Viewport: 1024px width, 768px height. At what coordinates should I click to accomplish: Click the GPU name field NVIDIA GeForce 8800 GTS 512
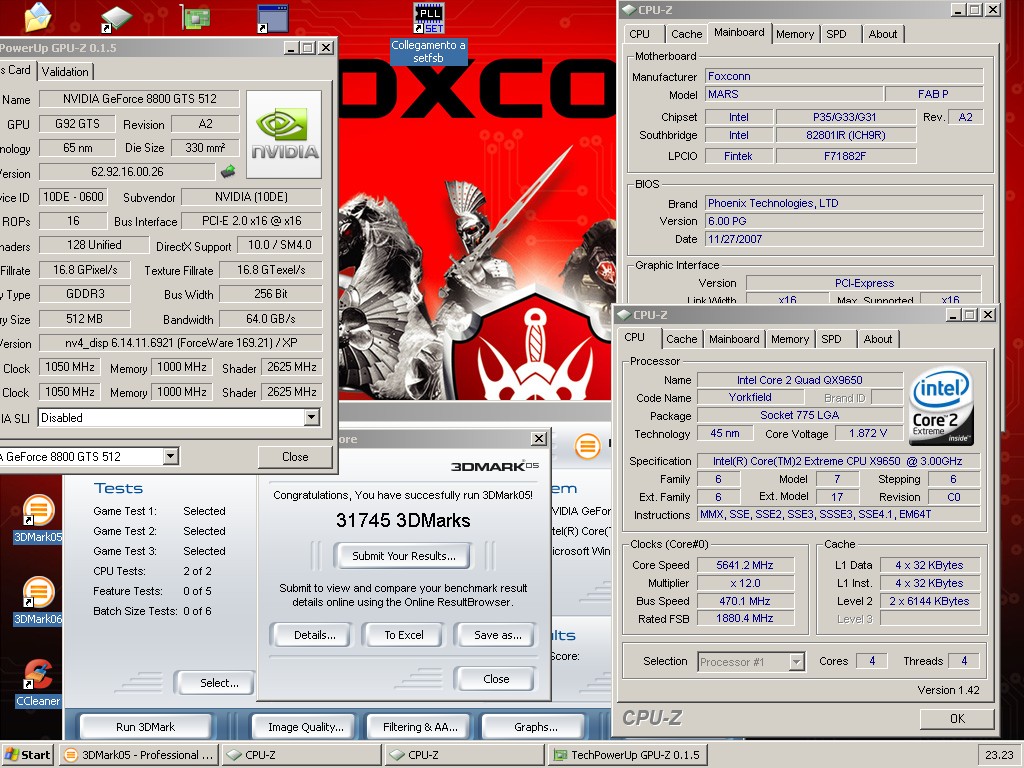click(140, 99)
